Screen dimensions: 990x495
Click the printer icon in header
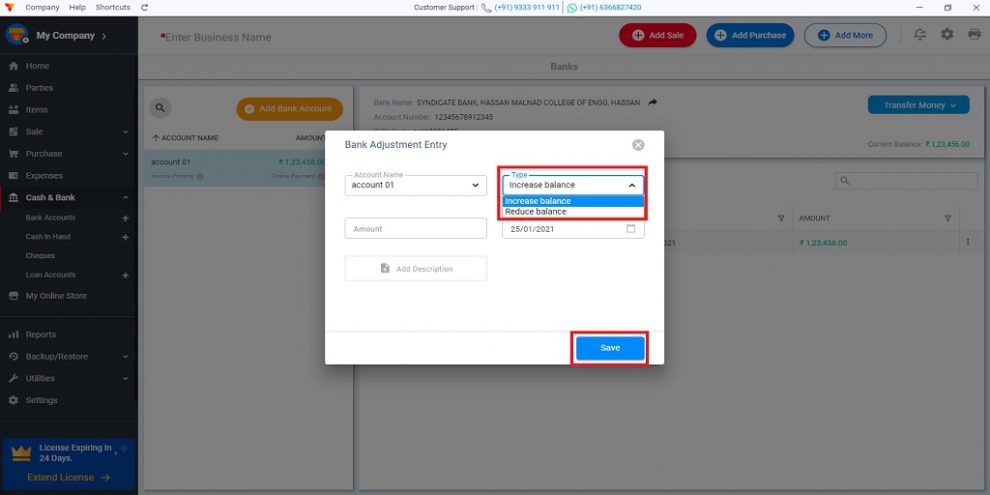pos(974,35)
